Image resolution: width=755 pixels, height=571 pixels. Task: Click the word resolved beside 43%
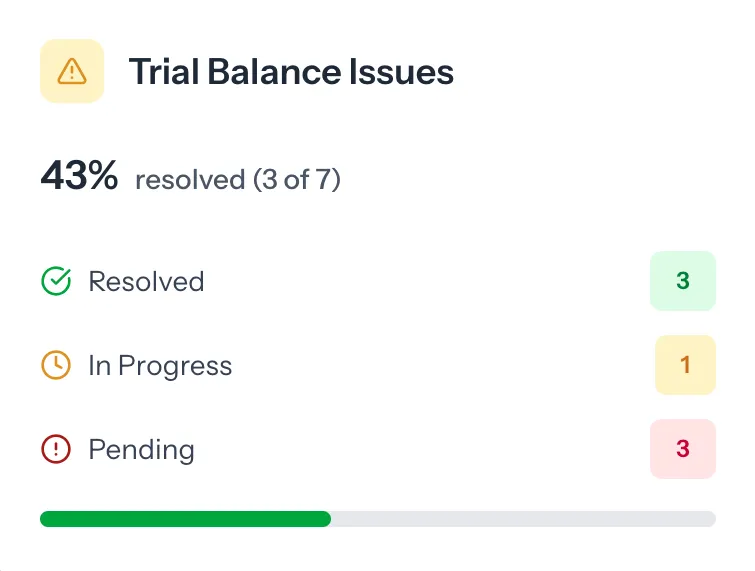190,180
